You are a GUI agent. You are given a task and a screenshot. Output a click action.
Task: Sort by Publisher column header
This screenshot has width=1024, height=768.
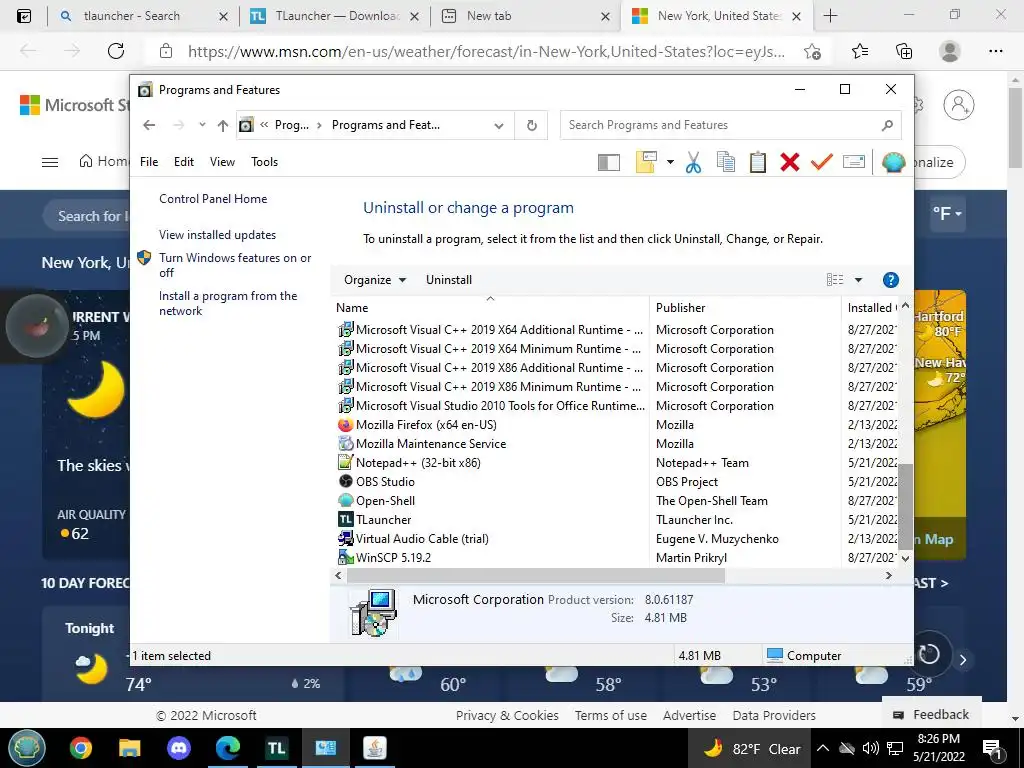point(744,308)
